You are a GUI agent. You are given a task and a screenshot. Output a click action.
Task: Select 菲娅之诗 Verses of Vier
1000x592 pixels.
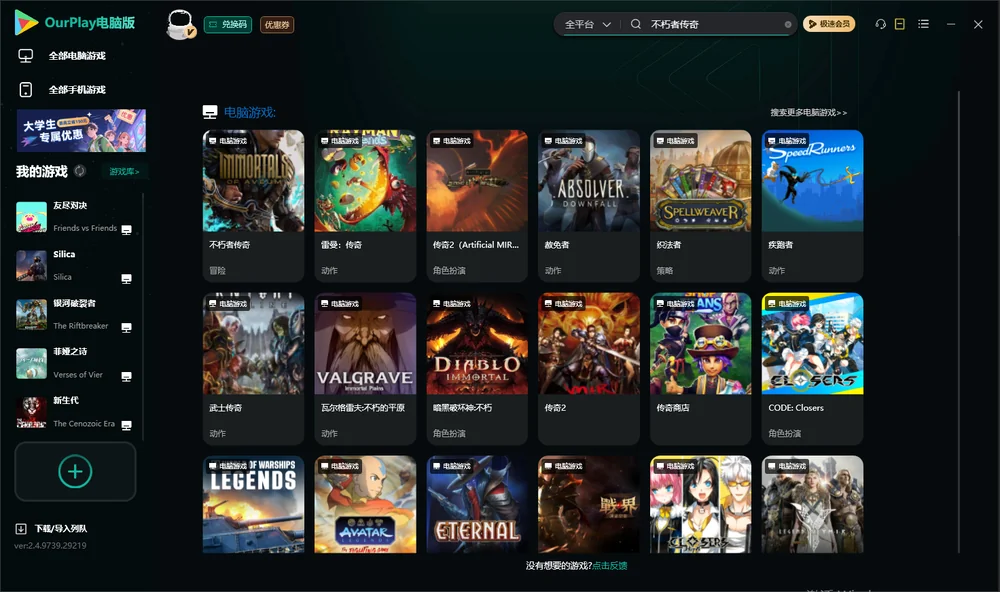pyautogui.click(x=75, y=364)
